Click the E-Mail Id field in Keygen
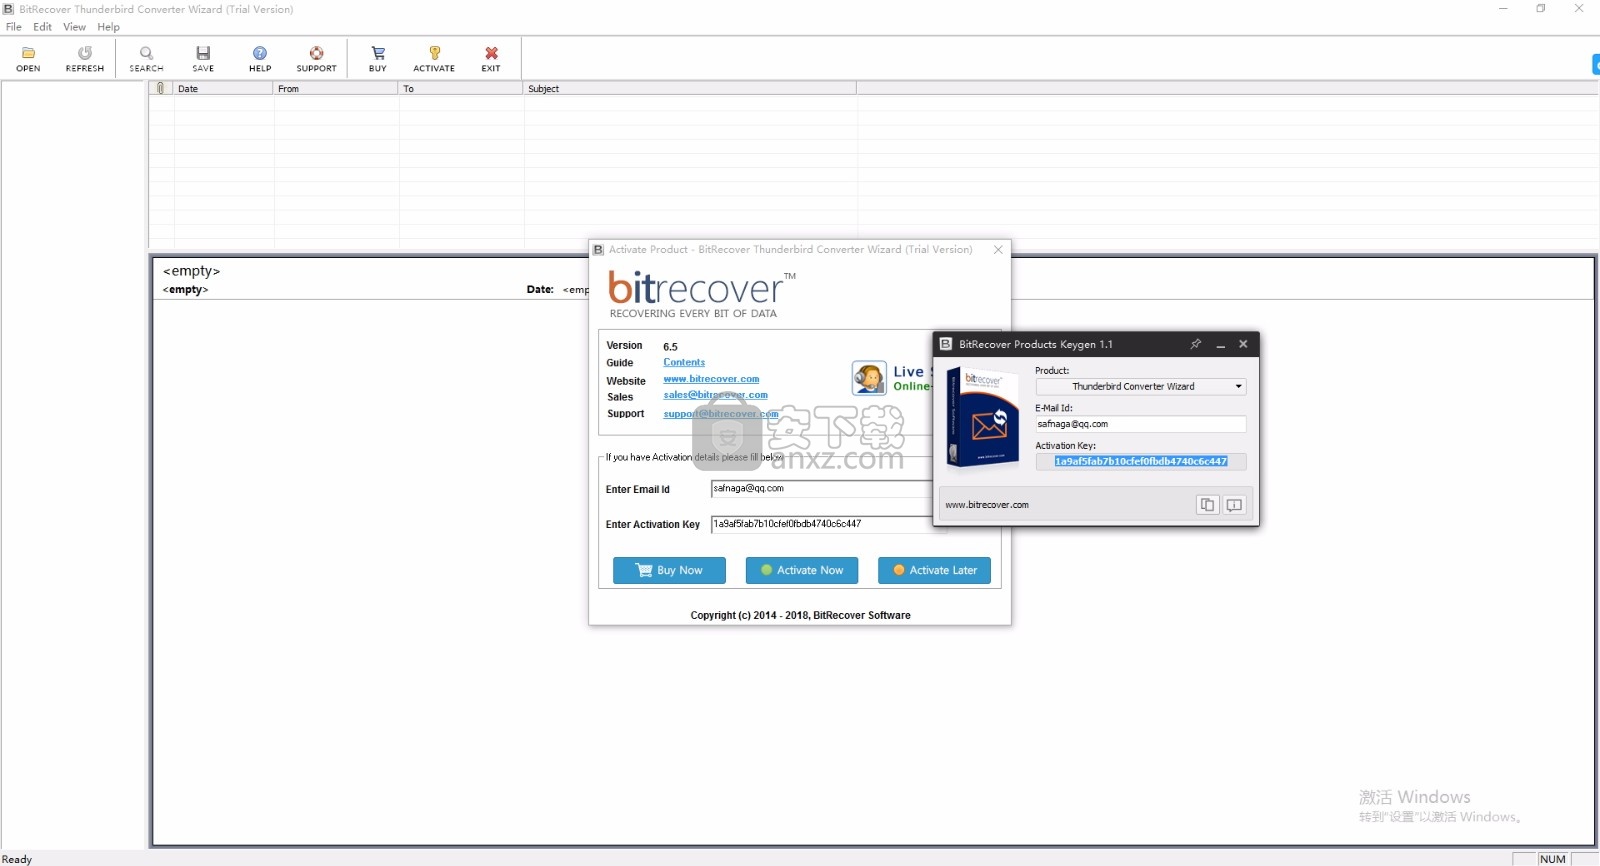 (x=1140, y=424)
